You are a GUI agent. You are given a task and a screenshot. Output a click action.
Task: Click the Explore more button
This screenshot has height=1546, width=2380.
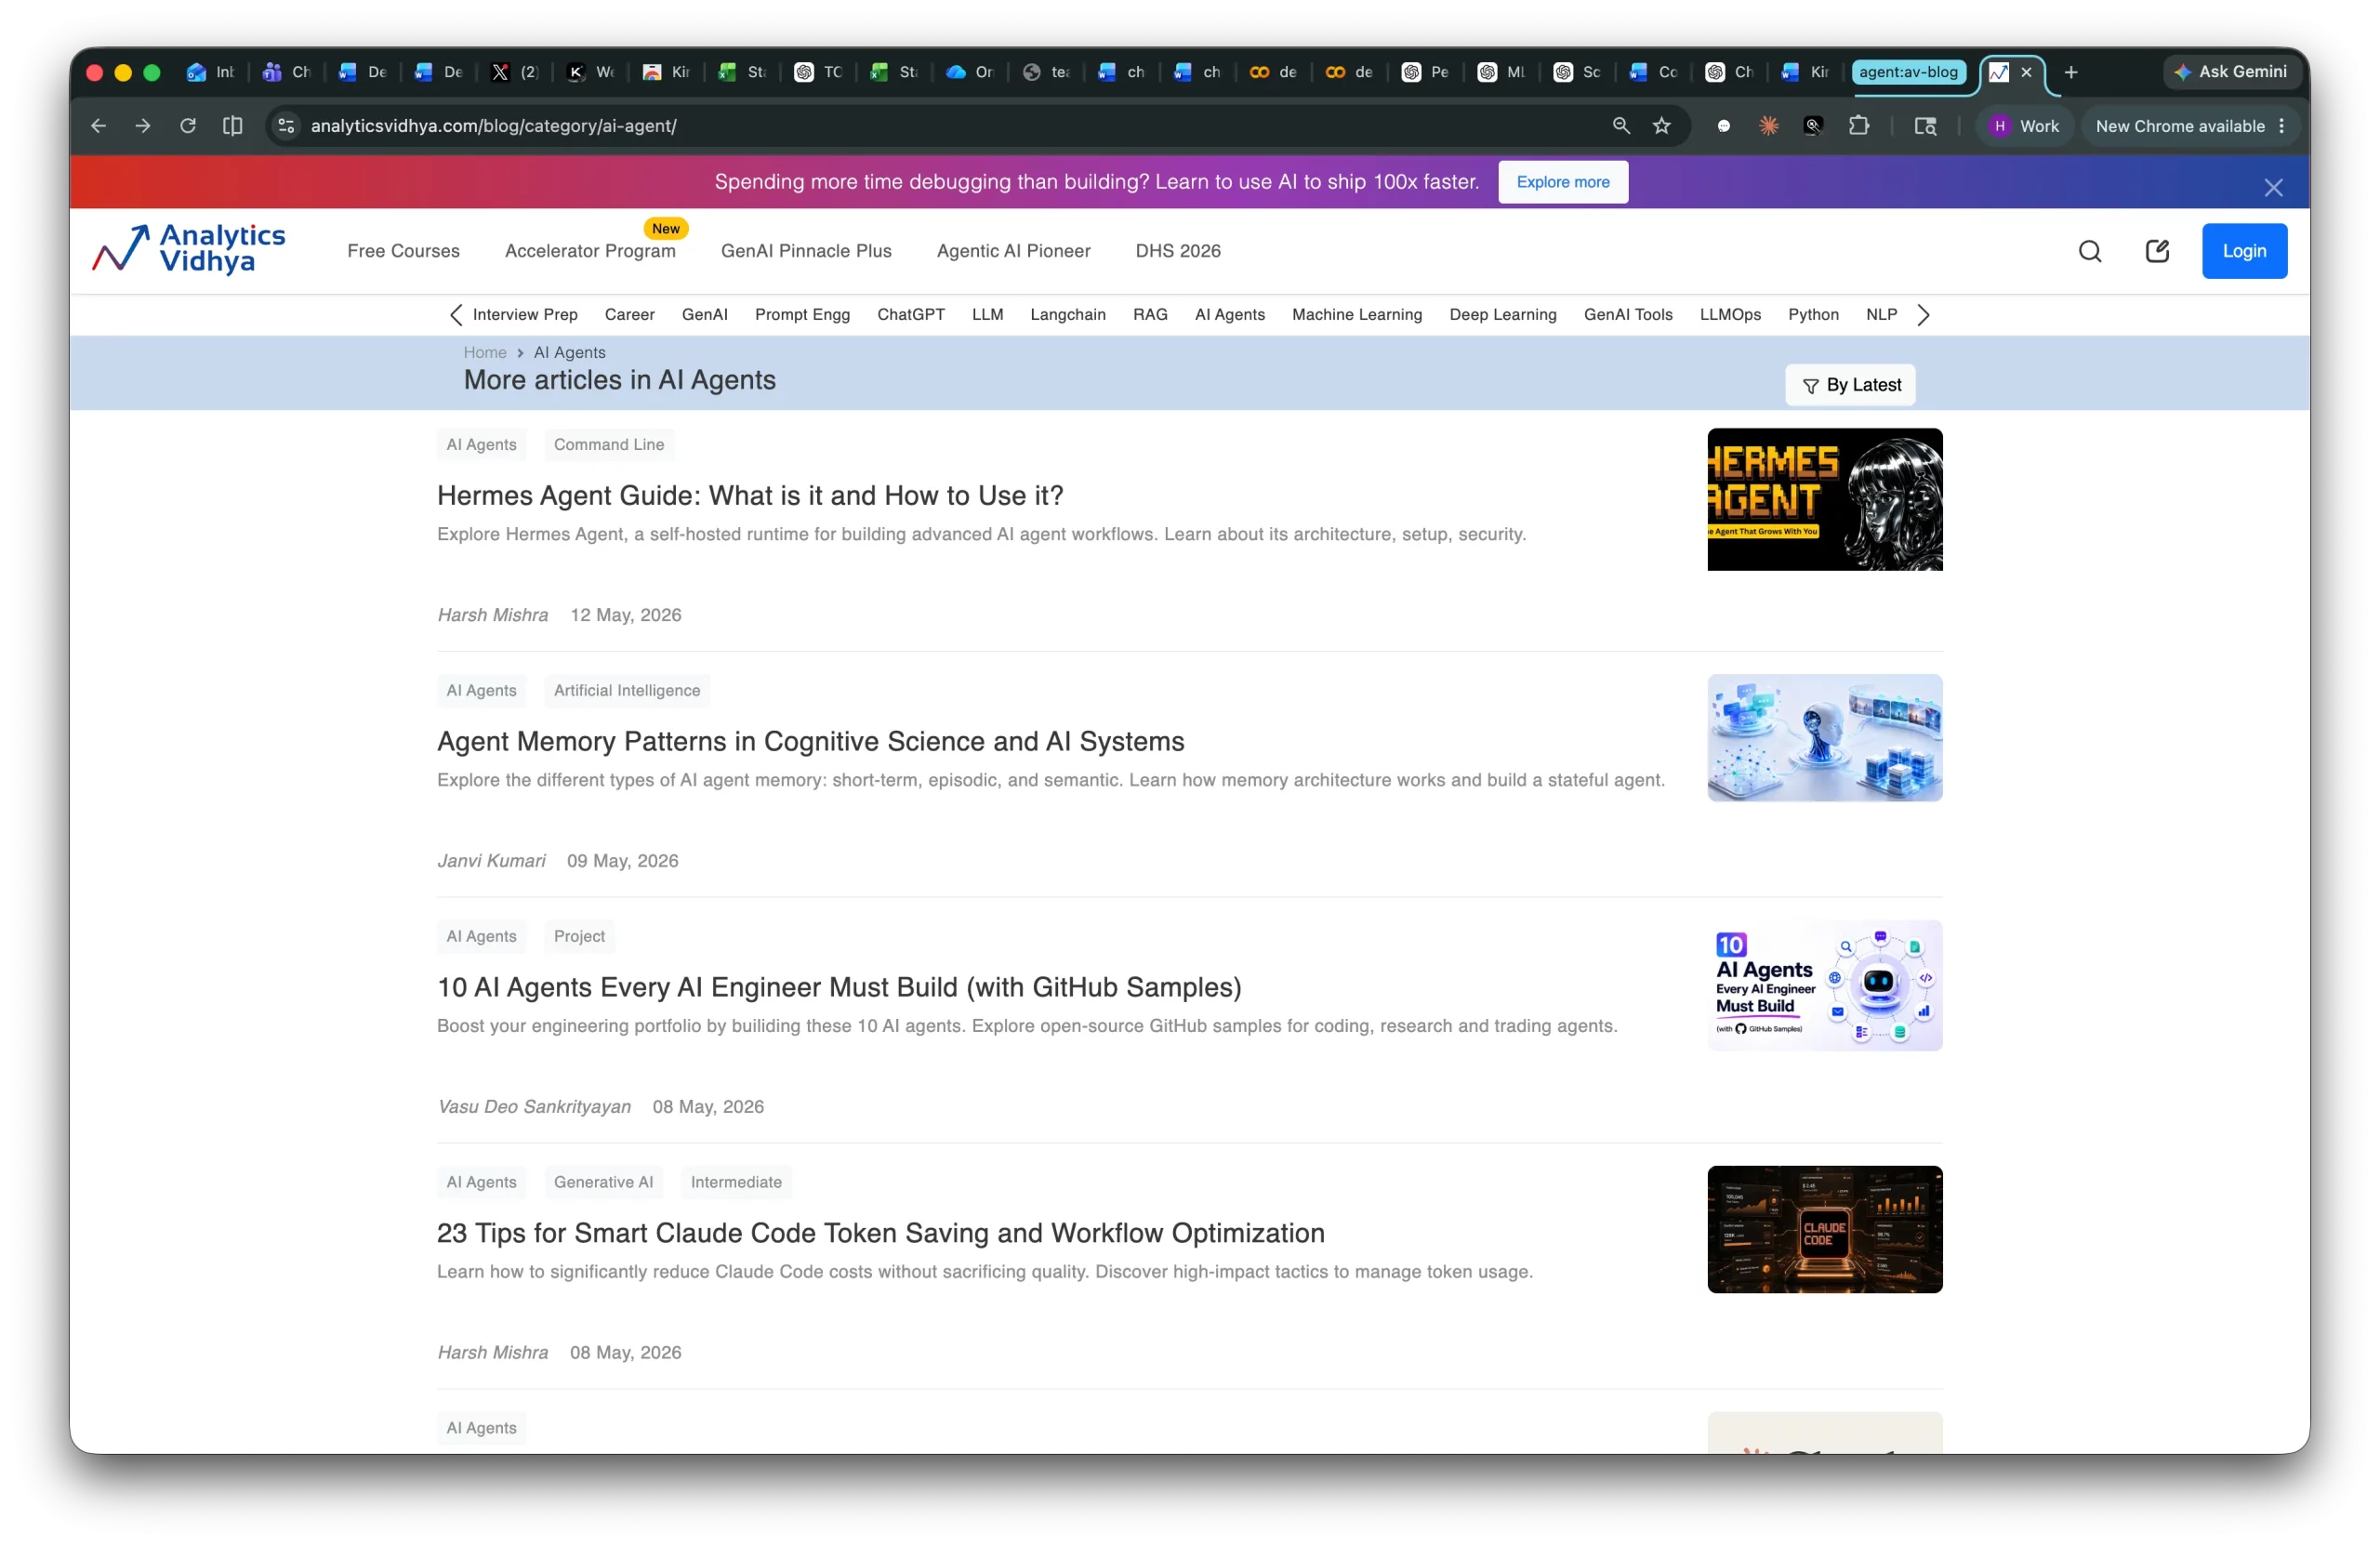pyautogui.click(x=1563, y=182)
